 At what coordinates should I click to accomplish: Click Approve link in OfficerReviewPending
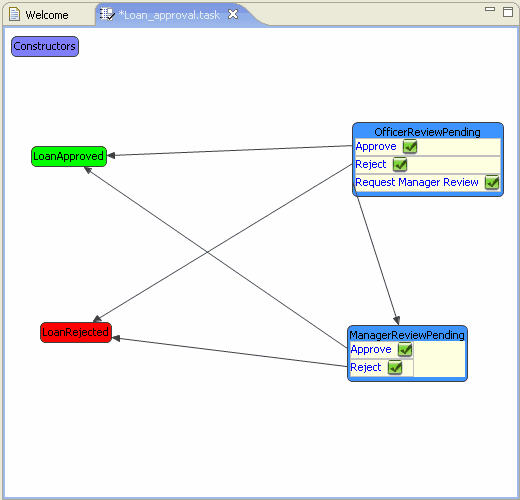tap(376, 146)
